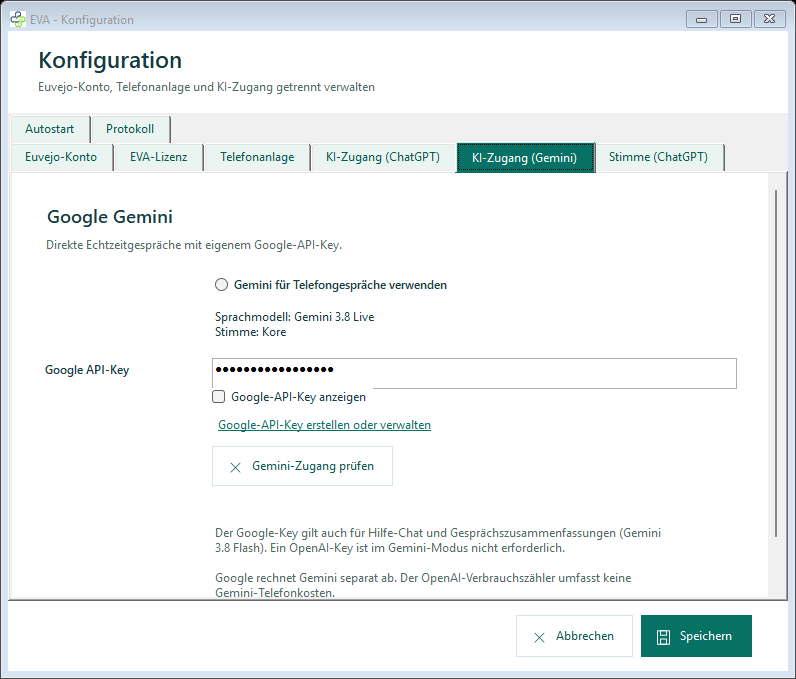Open the Google-API-Key erstellen oder verwalten link
This screenshot has width=796, height=679.
(324, 425)
